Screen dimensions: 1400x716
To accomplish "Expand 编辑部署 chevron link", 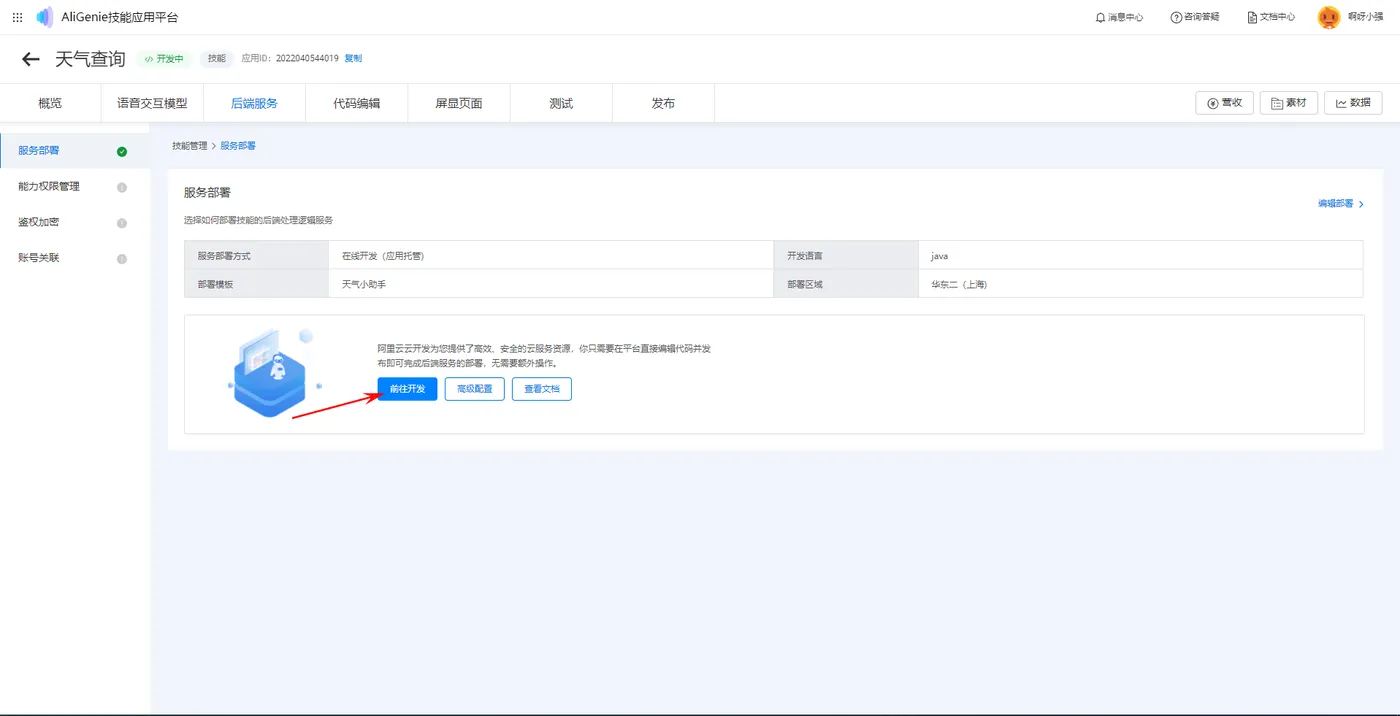I will click(1341, 204).
